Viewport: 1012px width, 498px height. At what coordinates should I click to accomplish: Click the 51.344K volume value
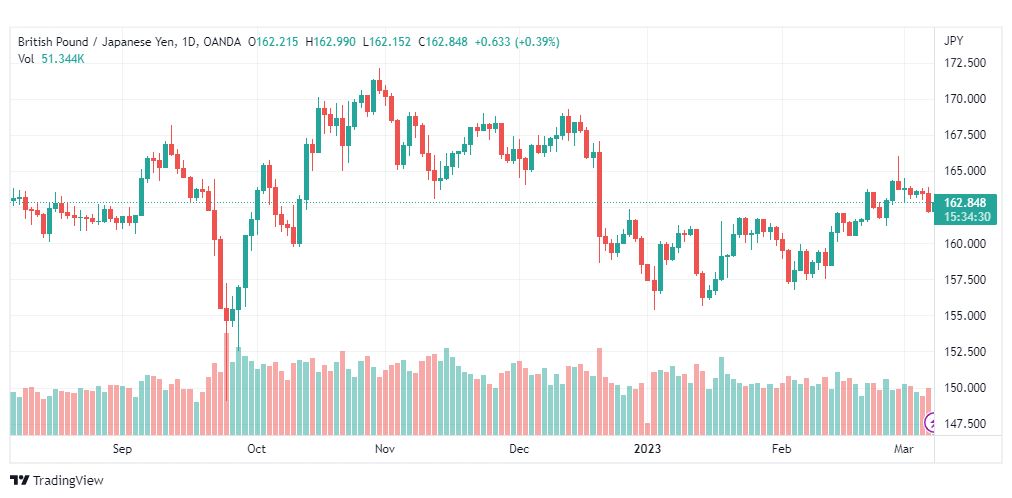(x=64, y=58)
